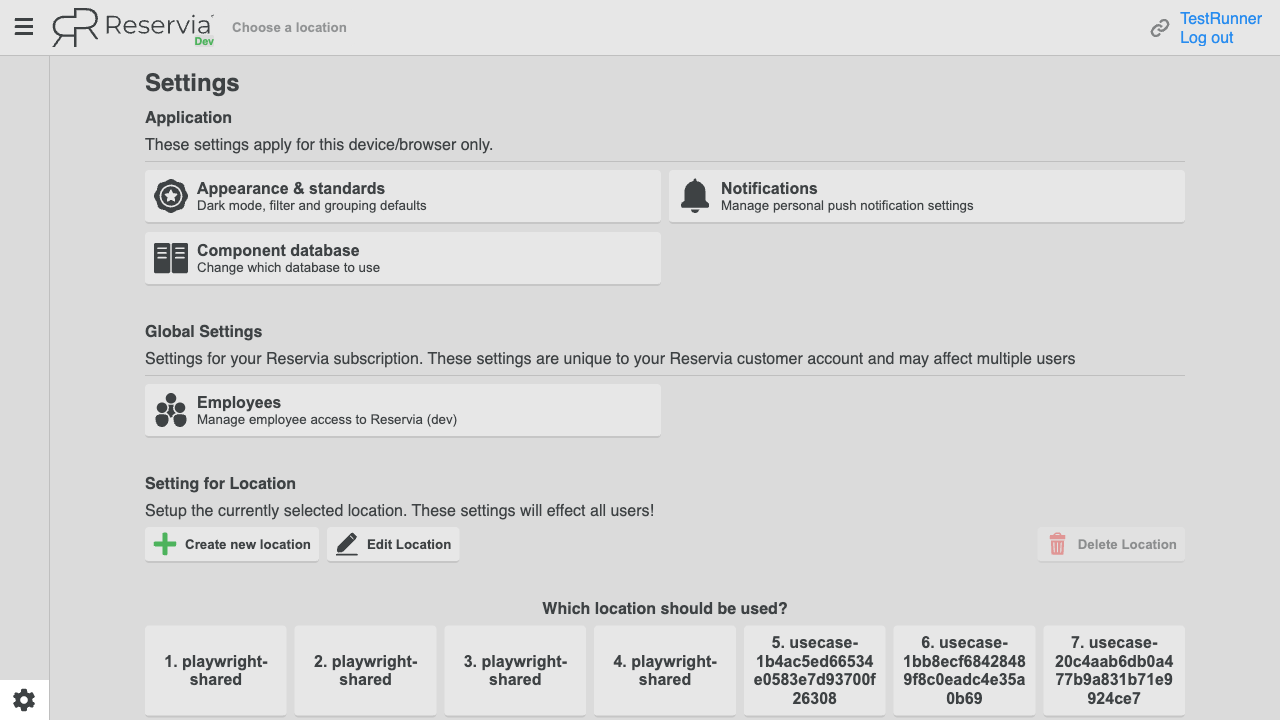
Task: Open Employees management card
Action: point(403,410)
